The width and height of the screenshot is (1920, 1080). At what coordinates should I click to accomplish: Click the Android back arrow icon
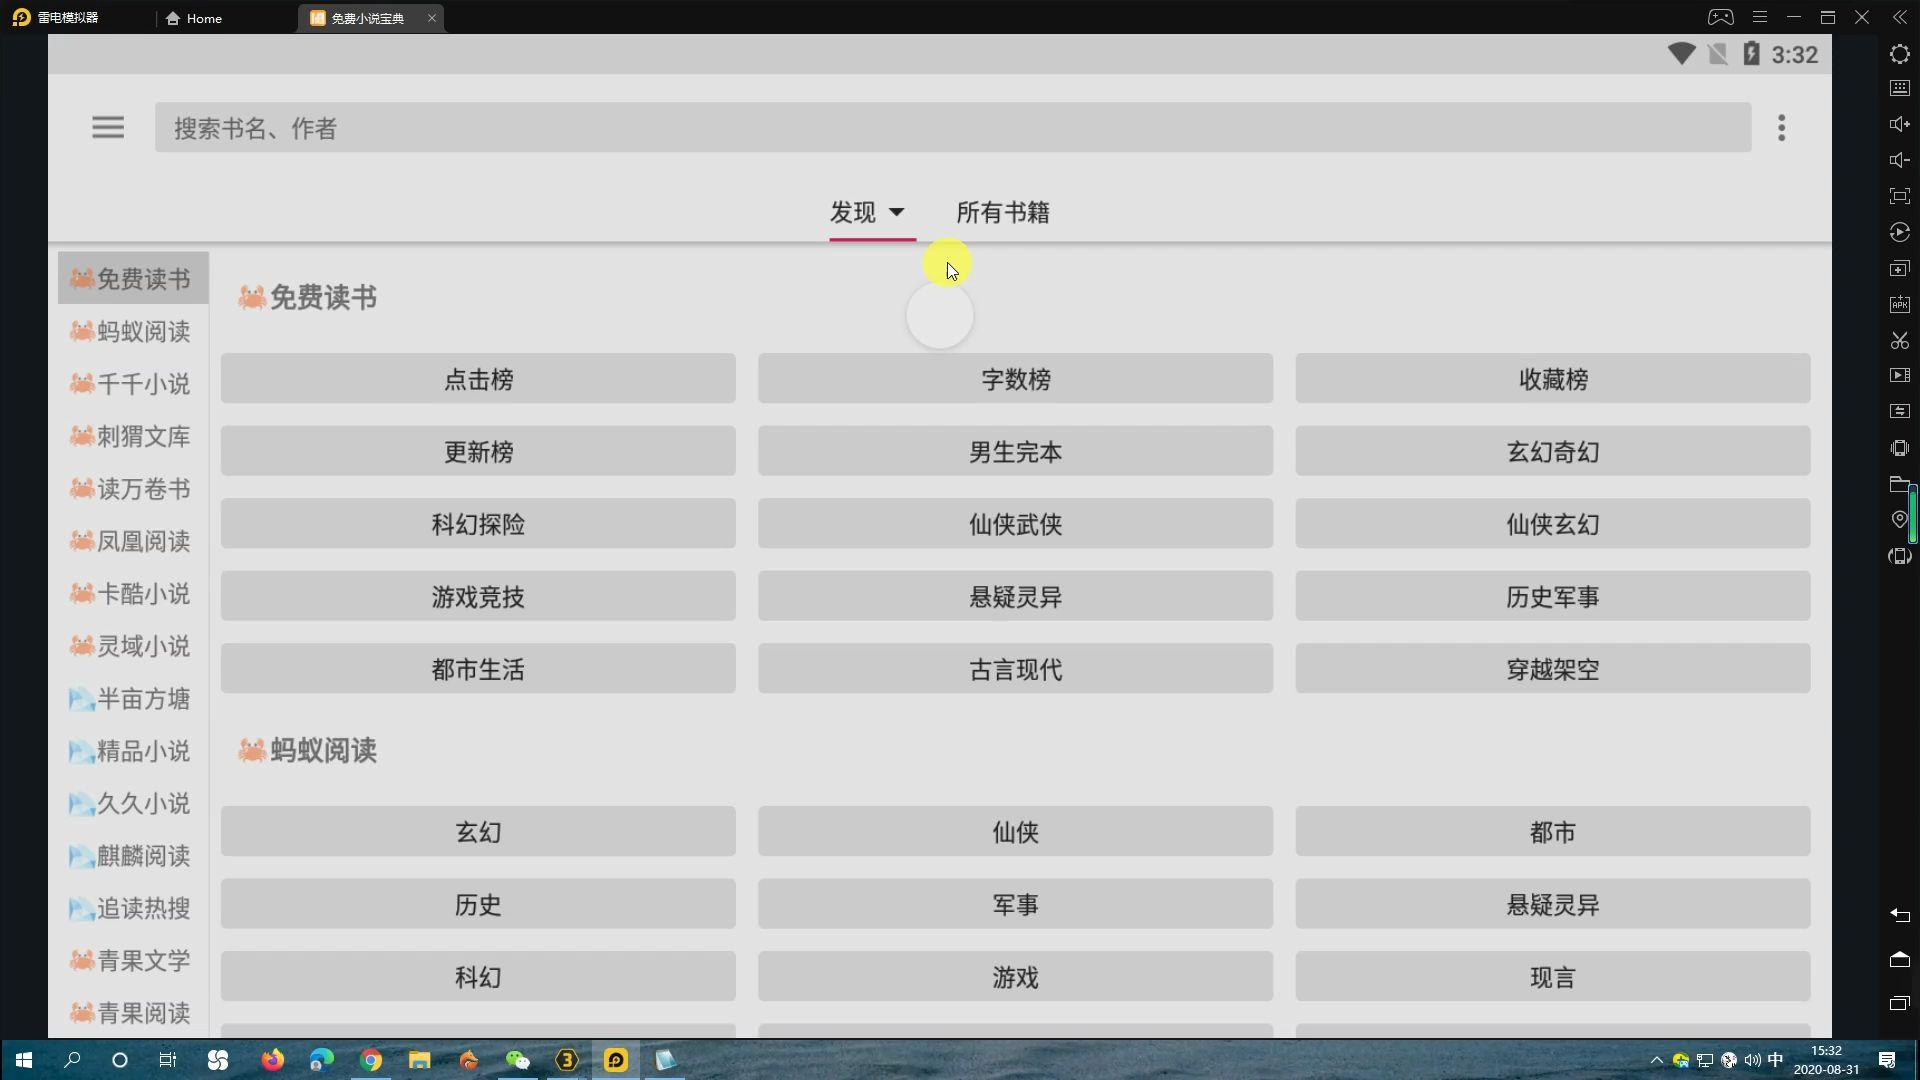pos(1899,915)
